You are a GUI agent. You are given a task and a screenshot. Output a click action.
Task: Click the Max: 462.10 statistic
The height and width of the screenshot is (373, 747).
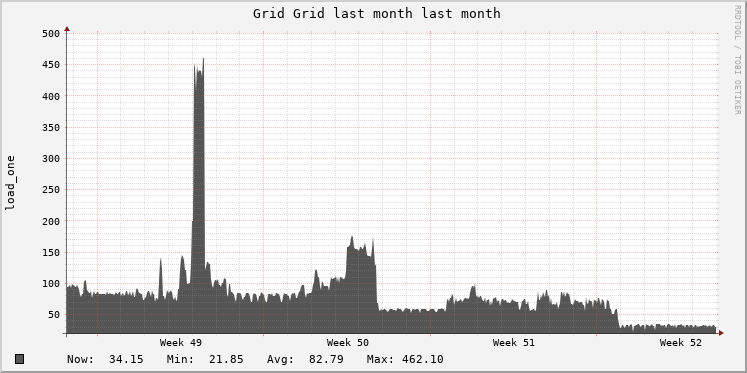pyautogui.click(x=405, y=359)
